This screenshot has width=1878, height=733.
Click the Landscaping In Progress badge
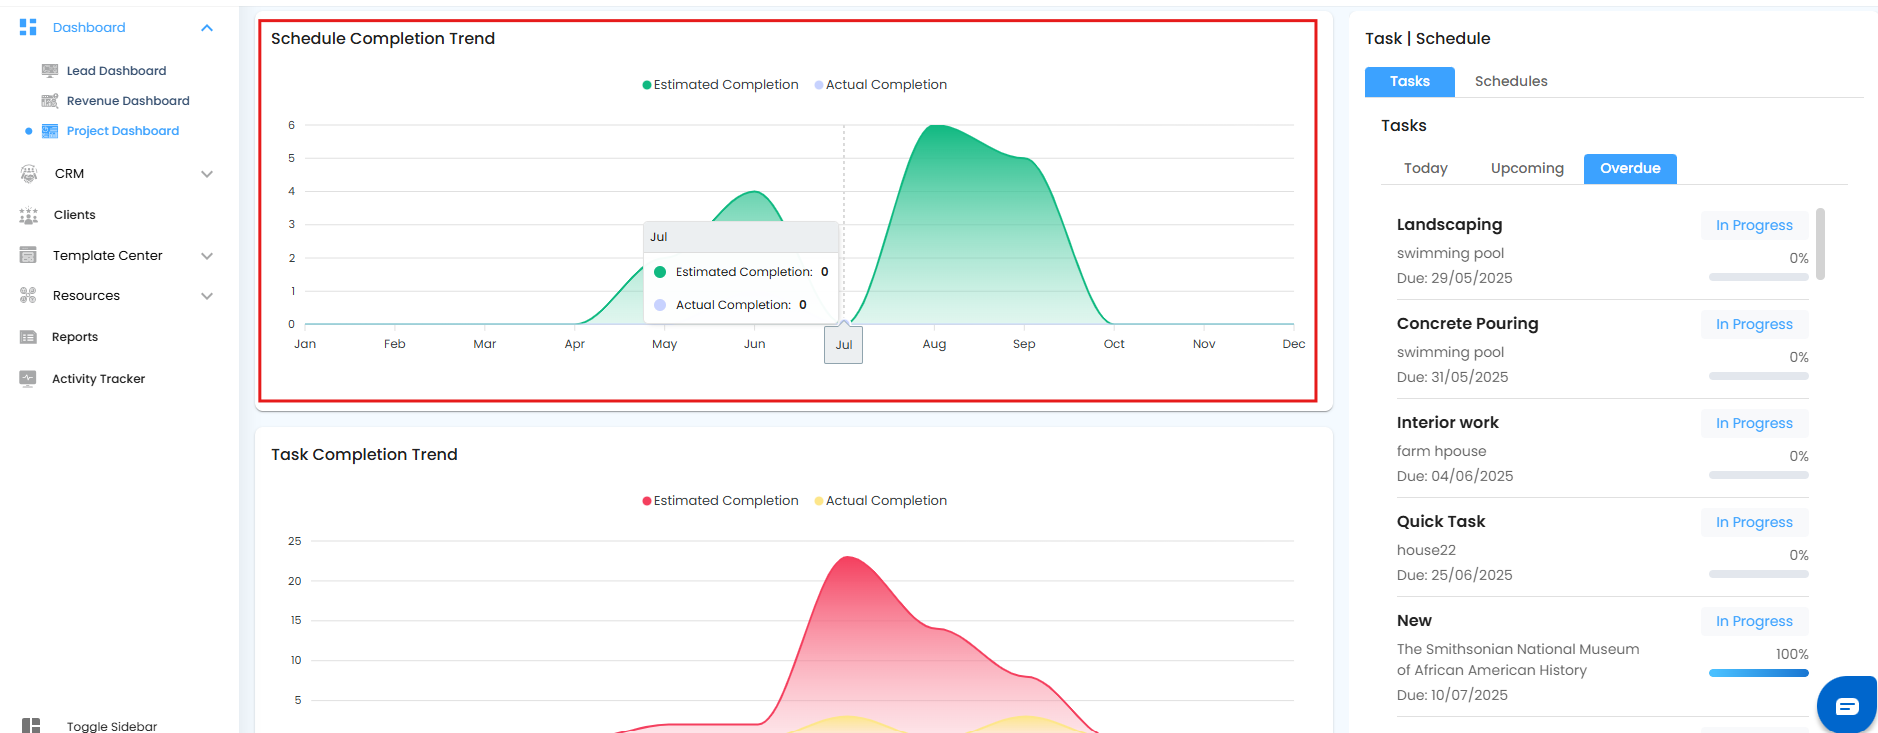pos(1754,225)
